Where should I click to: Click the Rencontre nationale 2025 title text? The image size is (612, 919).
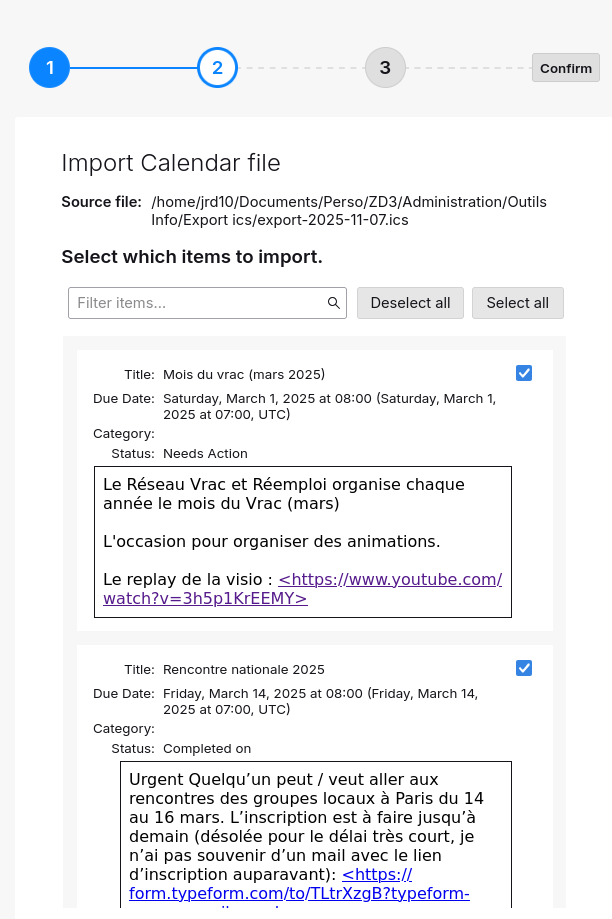click(x=244, y=670)
